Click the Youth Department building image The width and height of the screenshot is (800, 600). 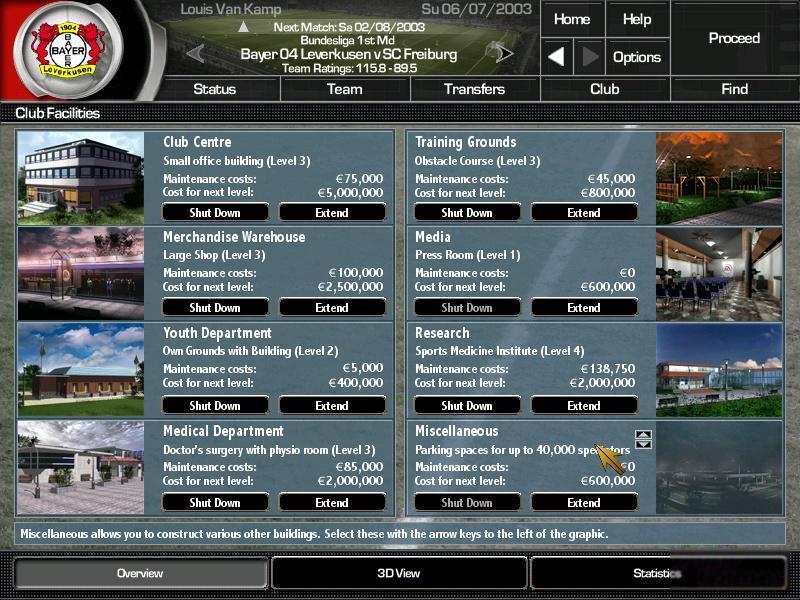(x=81, y=370)
